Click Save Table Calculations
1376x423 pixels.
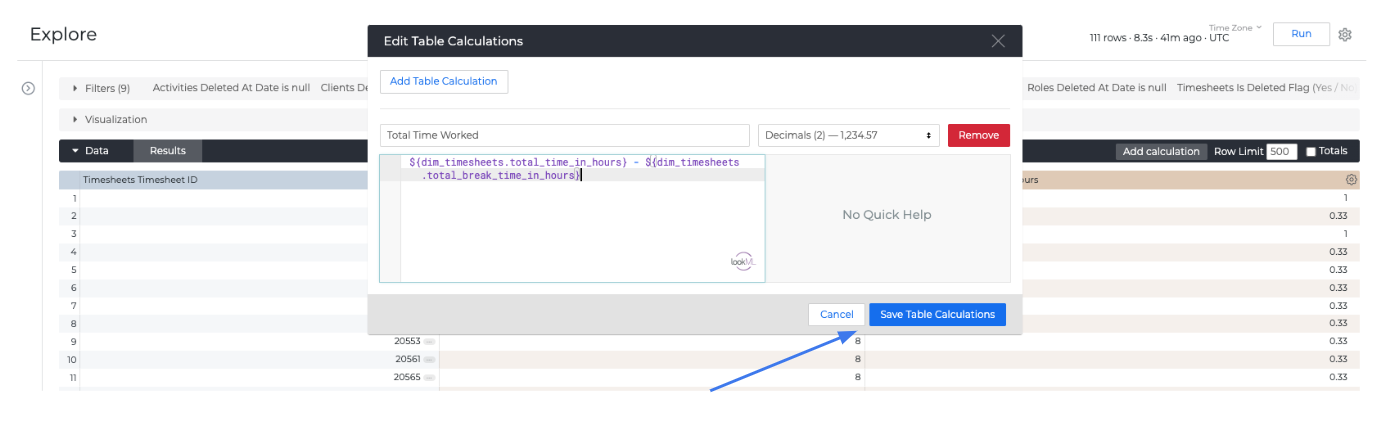937,314
